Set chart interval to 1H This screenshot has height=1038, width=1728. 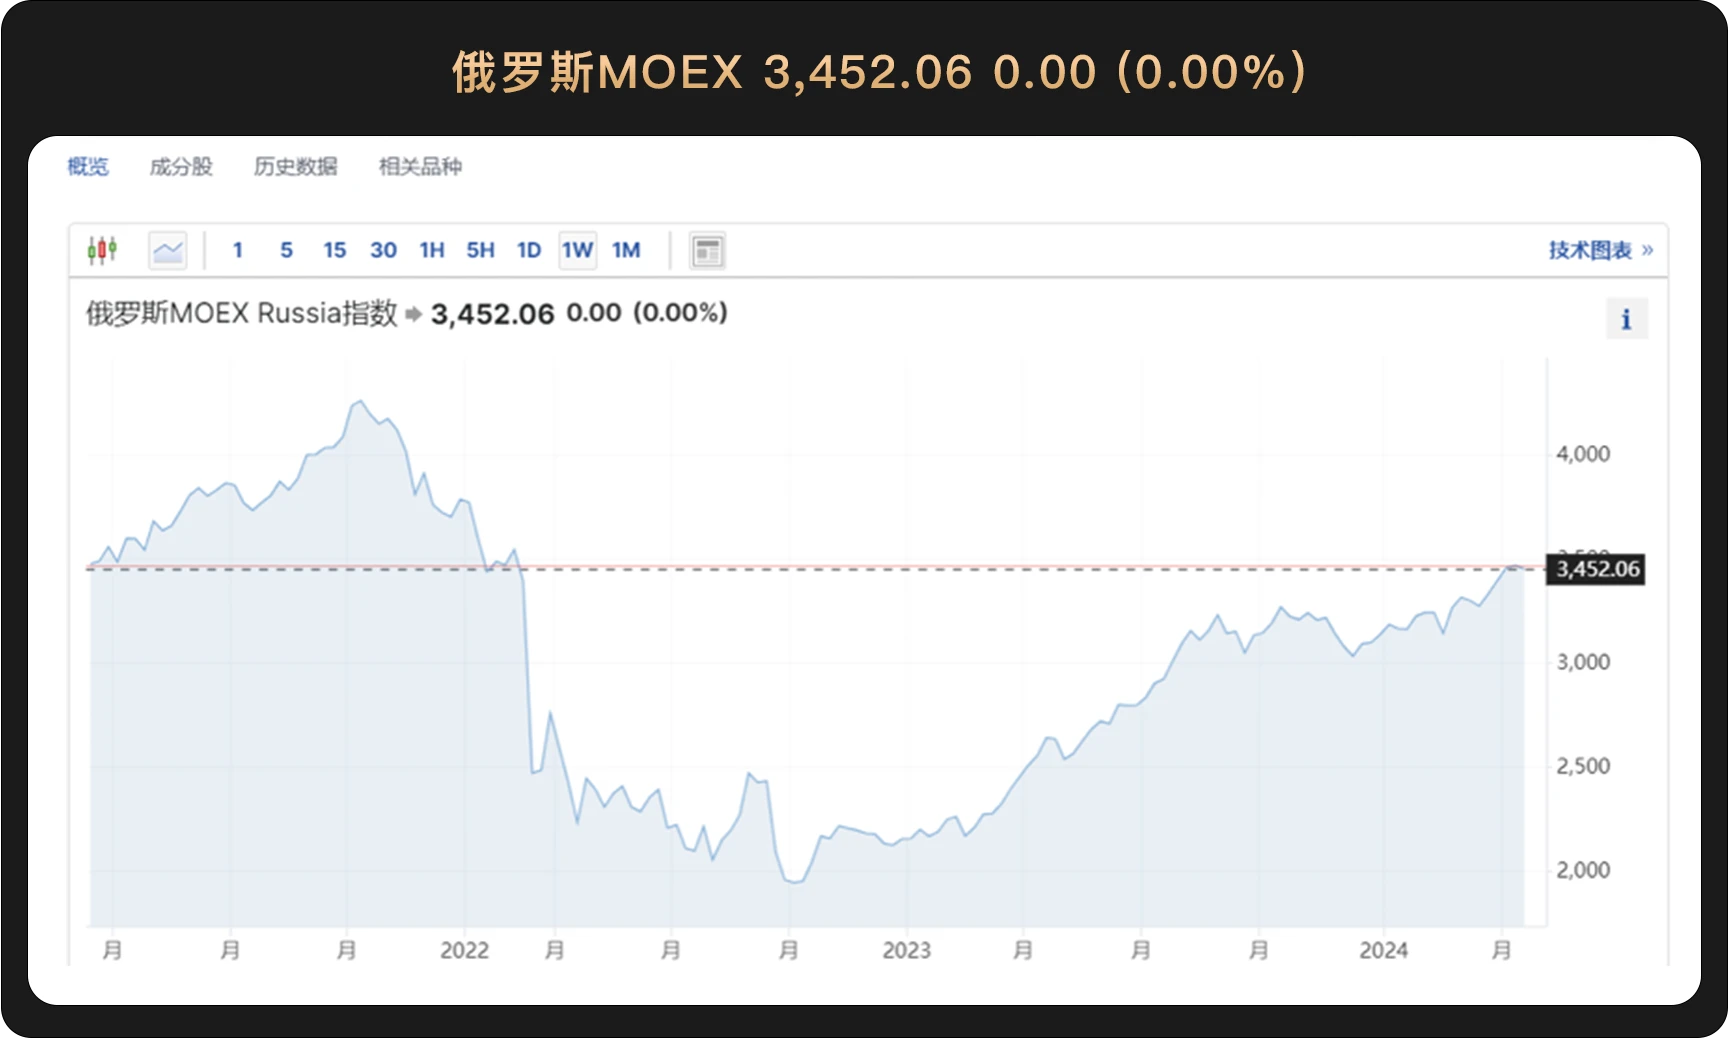(432, 250)
